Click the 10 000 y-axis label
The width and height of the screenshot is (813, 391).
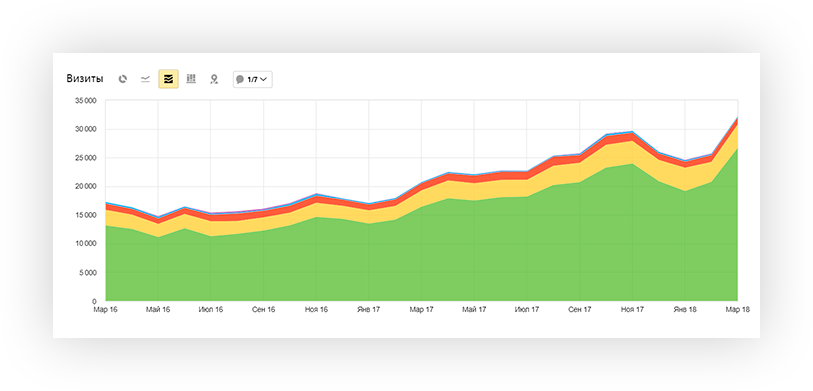pos(86,244)
